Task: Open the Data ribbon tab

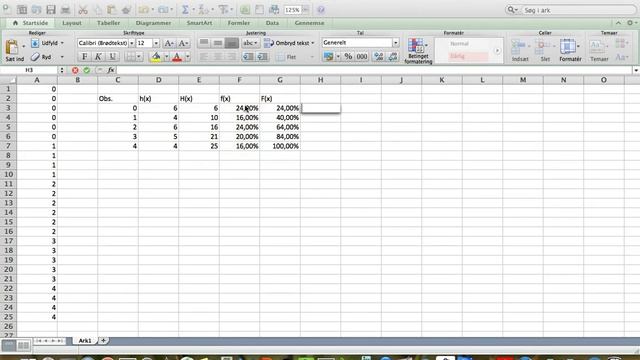Action: (x=272, y=23)
